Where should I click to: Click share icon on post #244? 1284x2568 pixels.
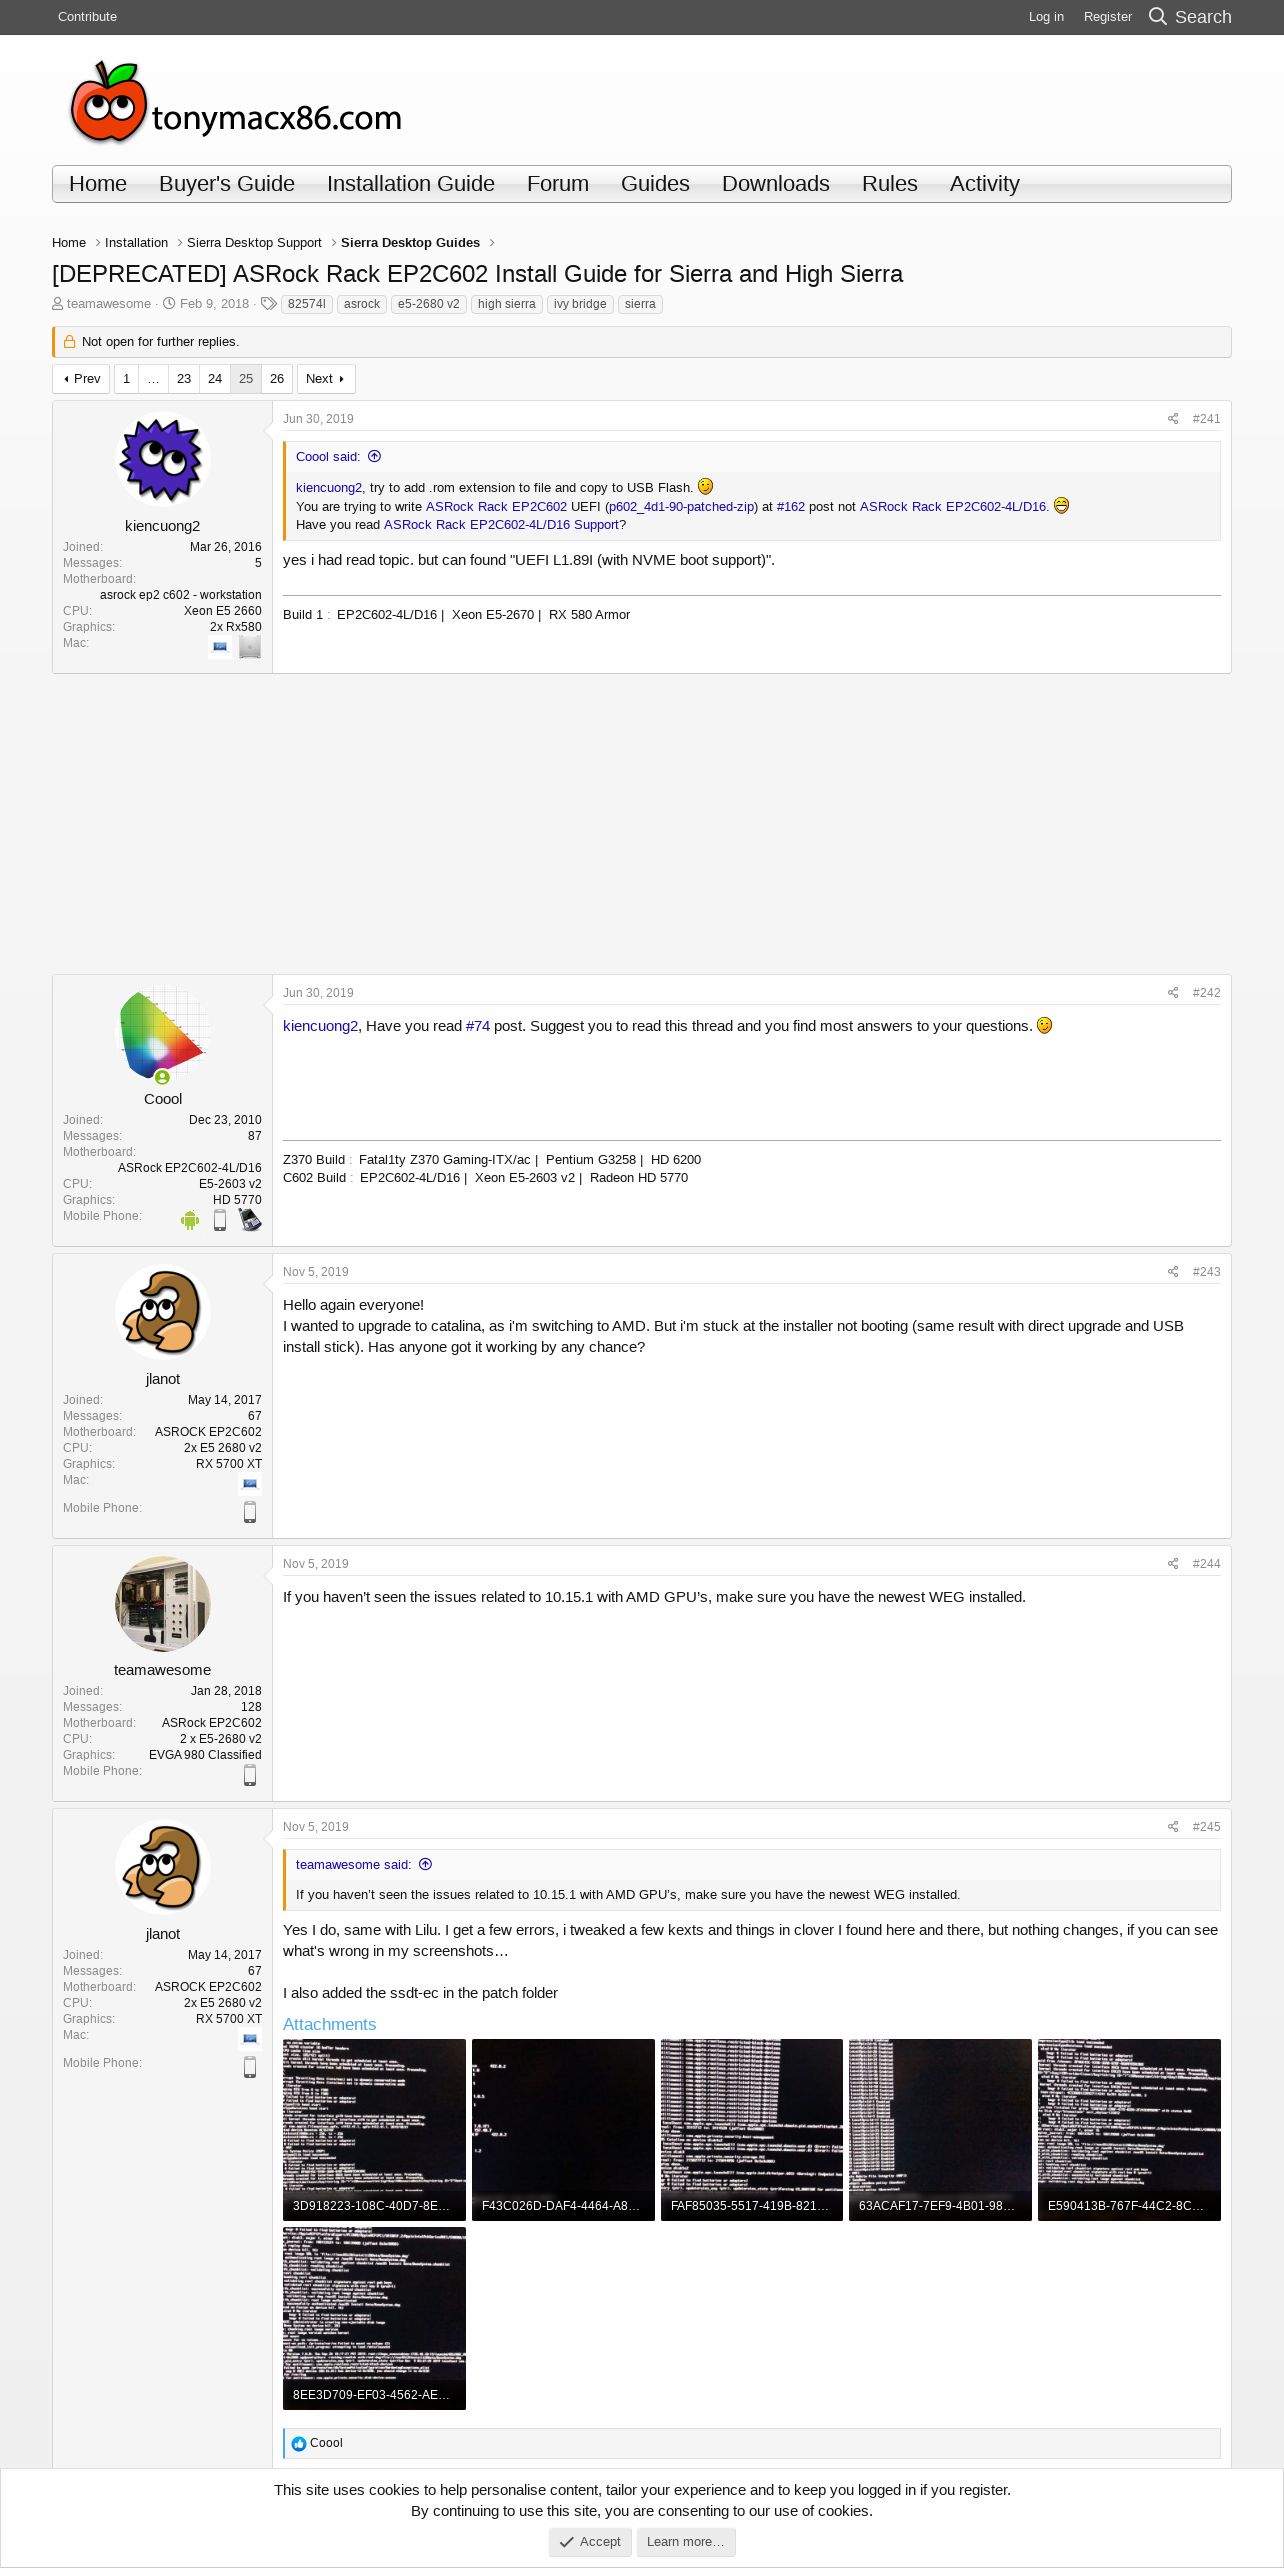[x=1173, y=1564]
